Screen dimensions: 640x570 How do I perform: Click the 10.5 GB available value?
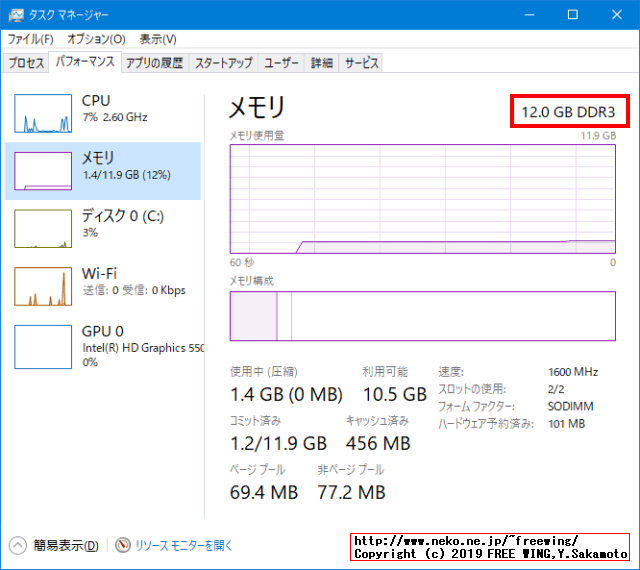(x=395, y=394)
